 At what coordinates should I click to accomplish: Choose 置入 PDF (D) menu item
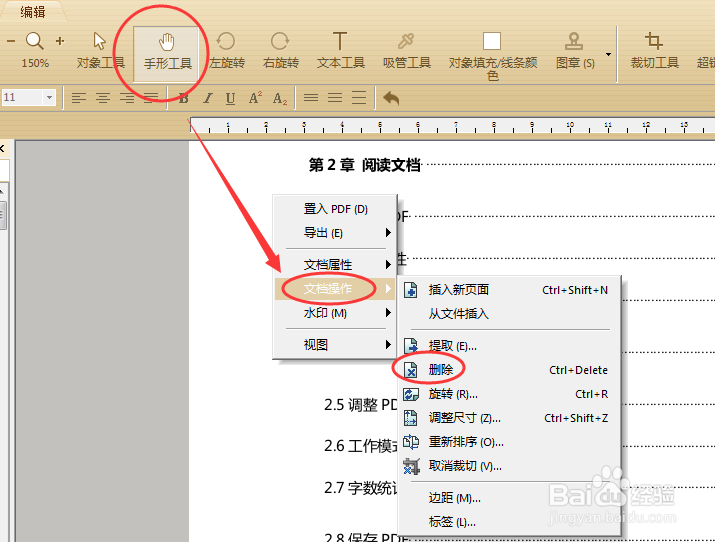pyautogui.click(x=336, y=209)
